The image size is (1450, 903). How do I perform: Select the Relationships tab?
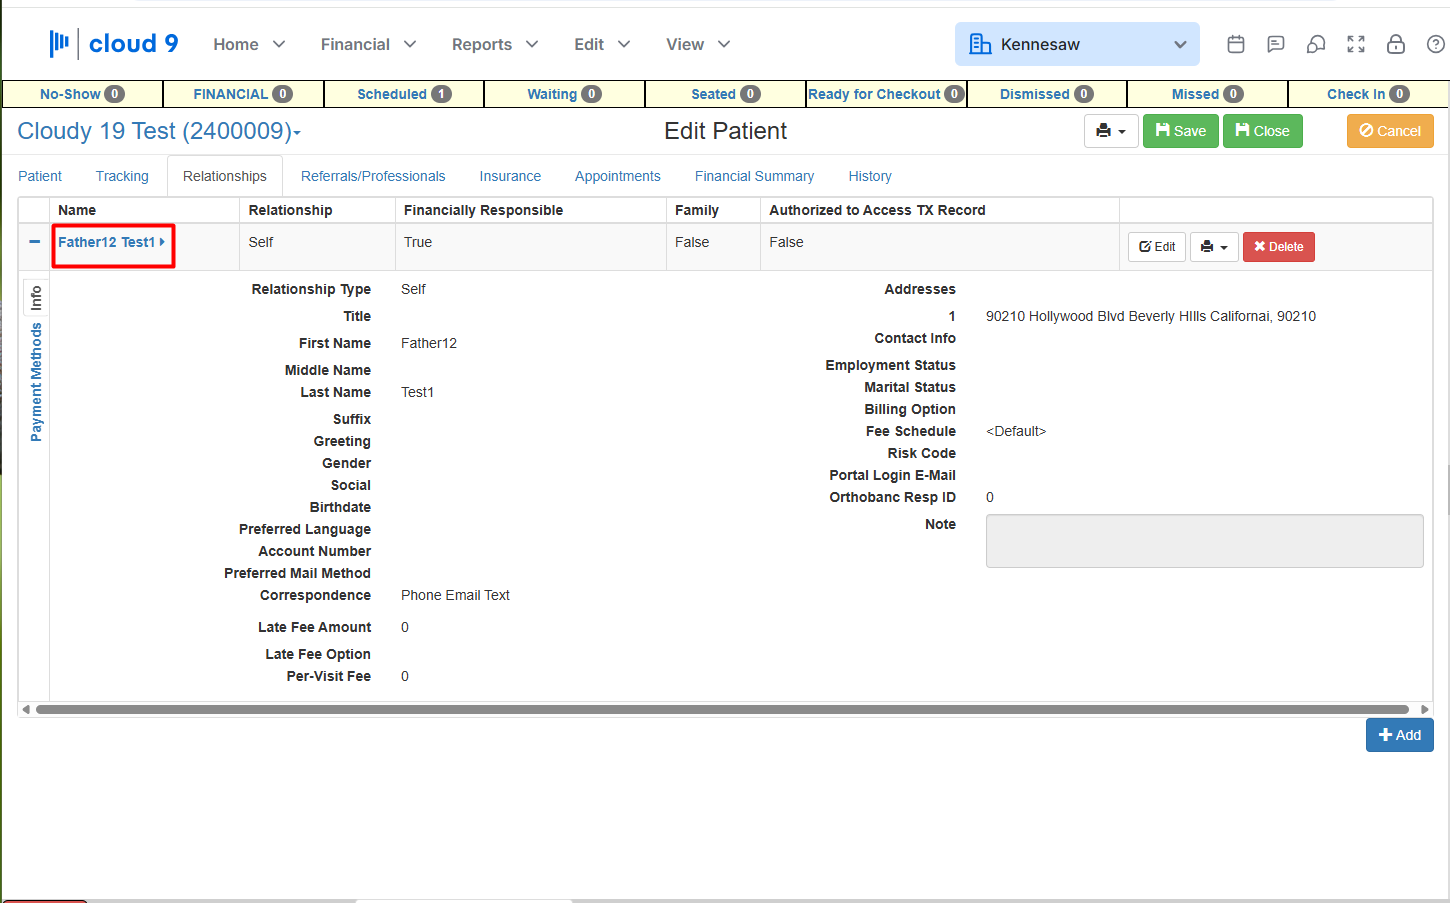tap(225, 176)
